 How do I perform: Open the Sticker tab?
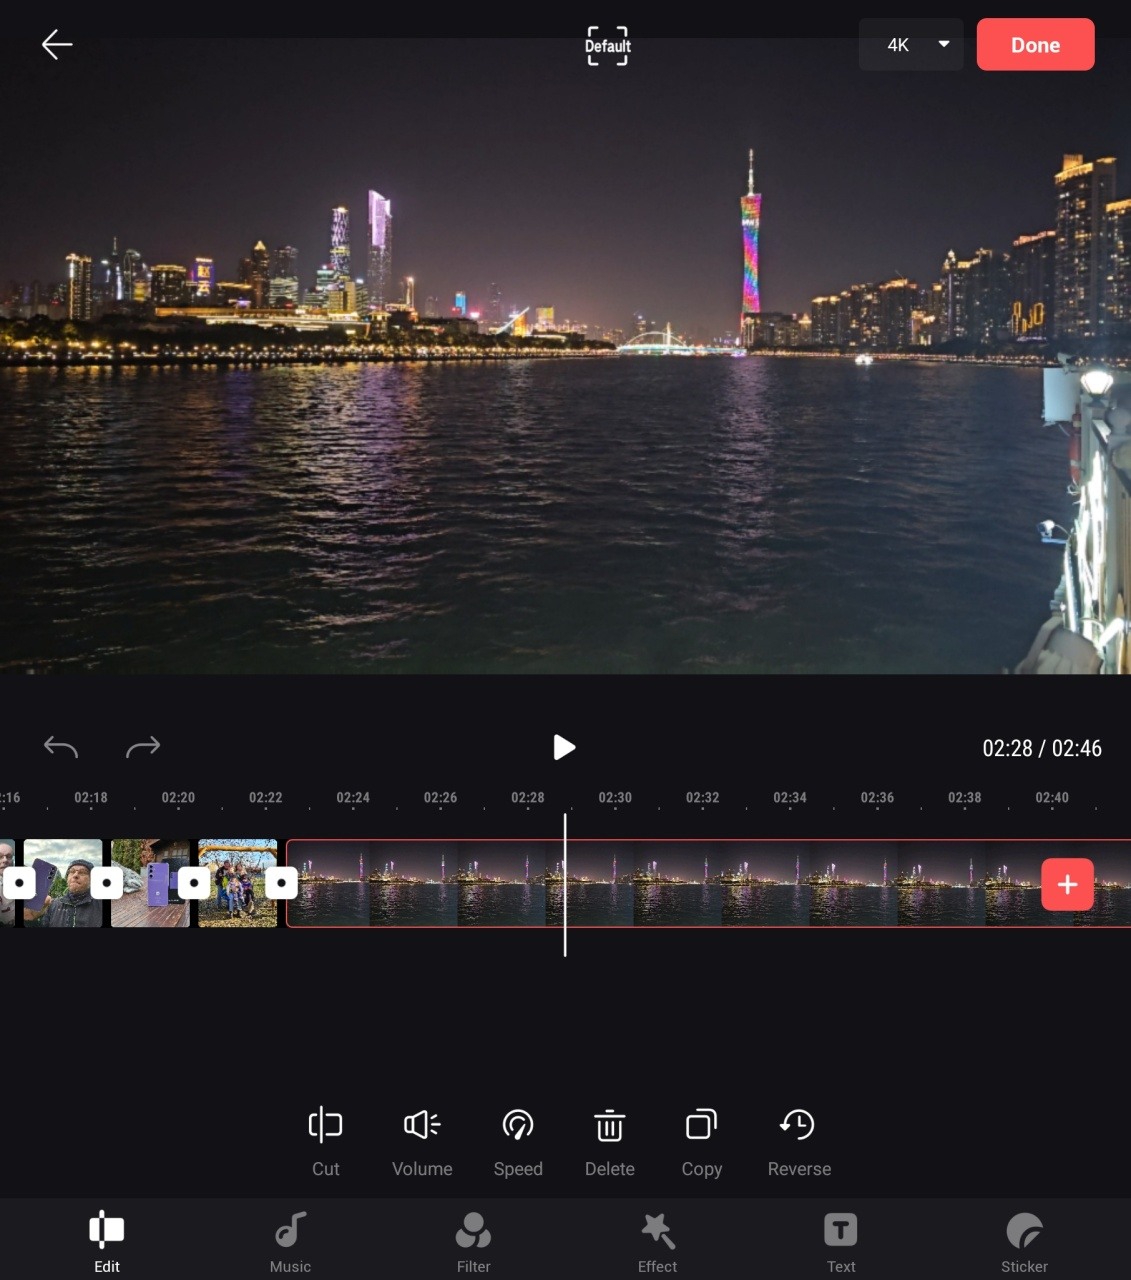pyautogui.click(x=1024, y=1241)
